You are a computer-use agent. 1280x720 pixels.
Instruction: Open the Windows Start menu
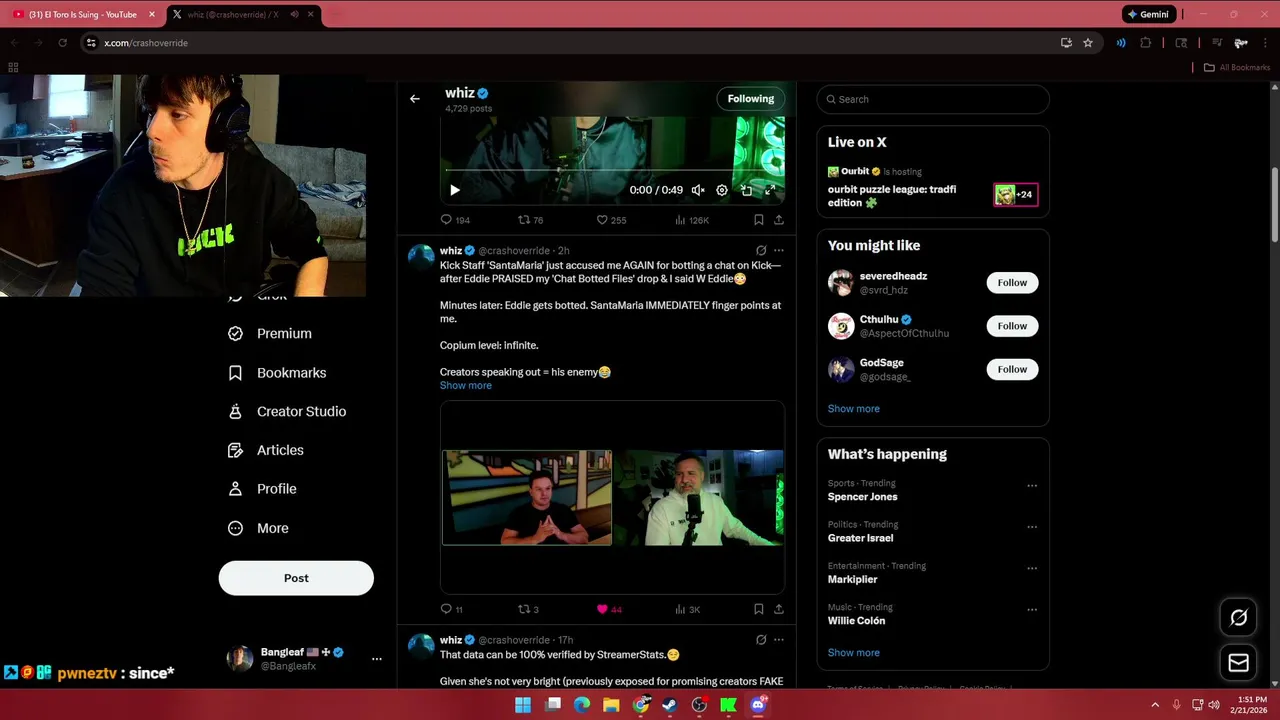[523, 705]
